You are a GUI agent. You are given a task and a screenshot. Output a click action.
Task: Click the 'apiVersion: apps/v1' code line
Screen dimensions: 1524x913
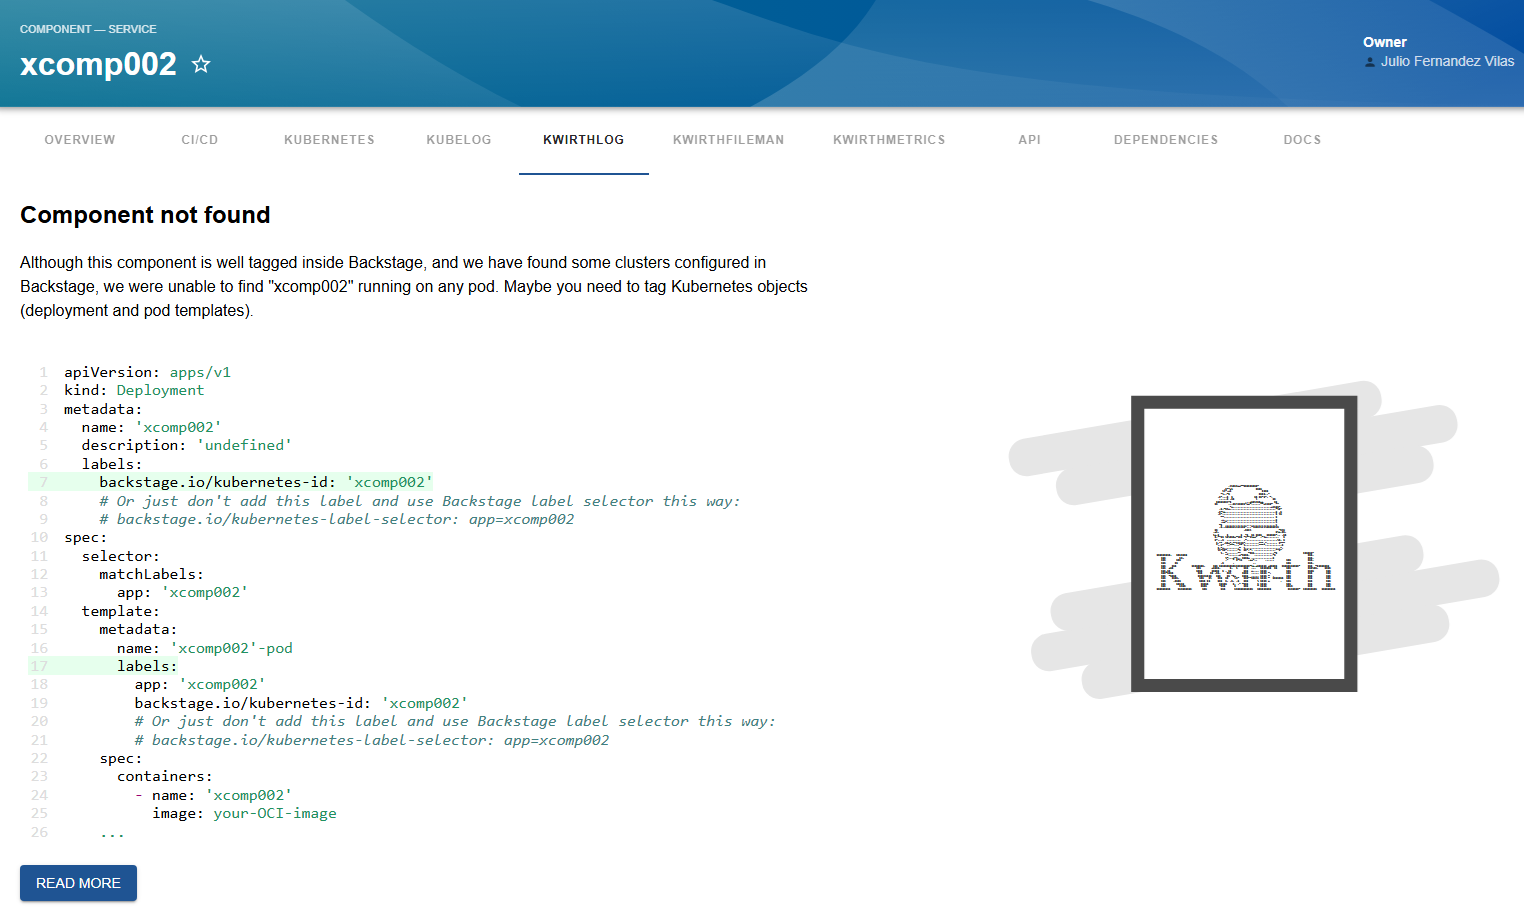[148, 372]
